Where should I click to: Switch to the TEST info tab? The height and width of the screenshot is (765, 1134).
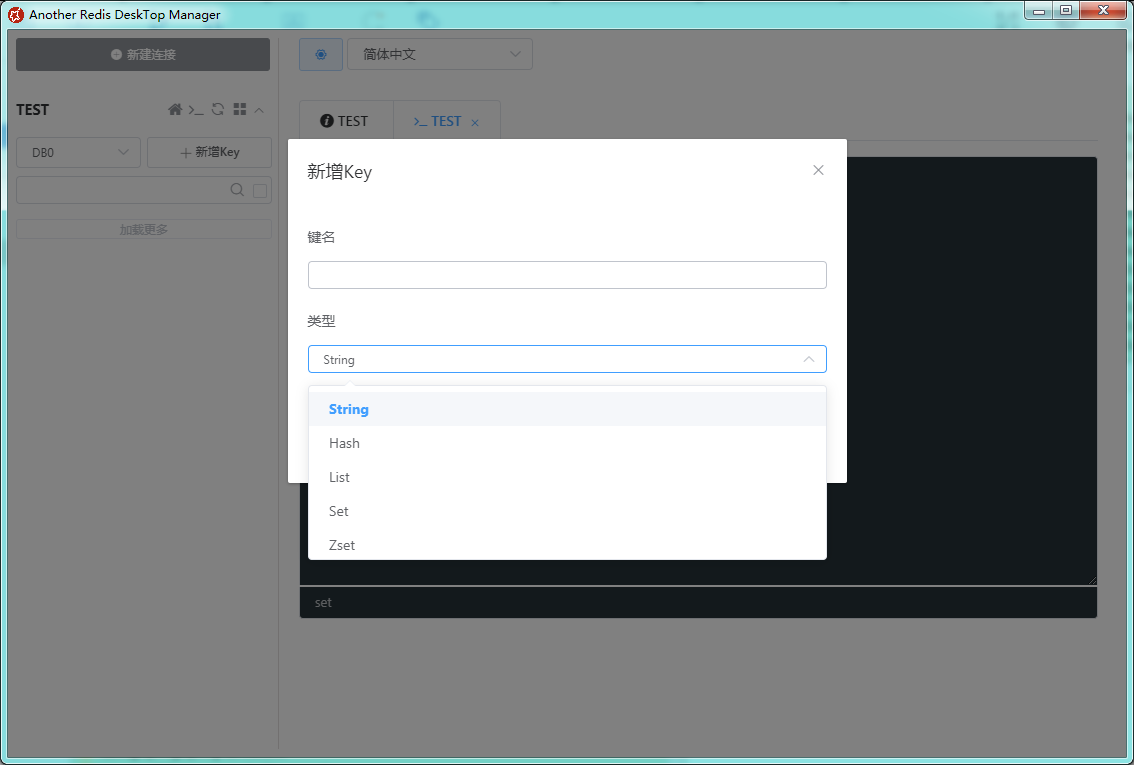tap(345, 121)
